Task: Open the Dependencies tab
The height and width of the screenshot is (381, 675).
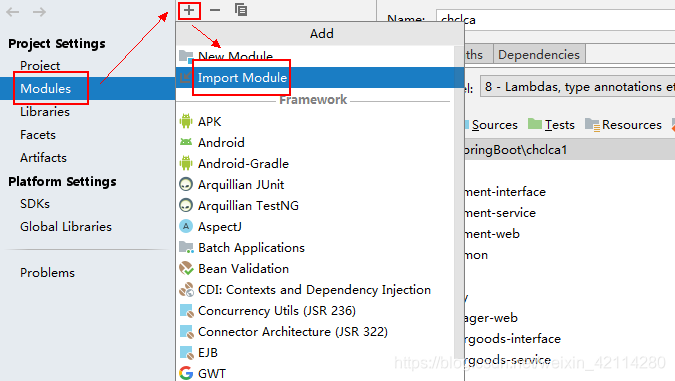Action: coord(539,55)
